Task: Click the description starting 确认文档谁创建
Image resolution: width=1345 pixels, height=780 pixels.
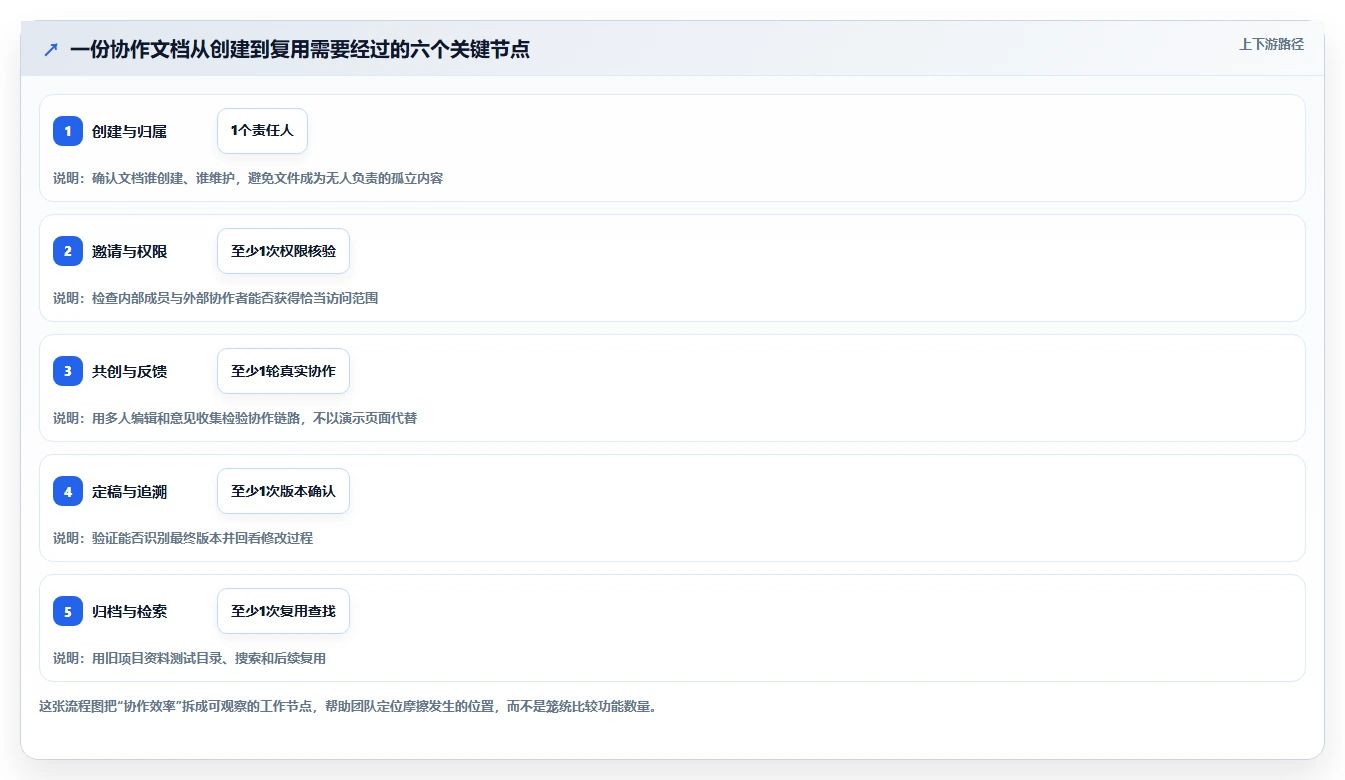Action: point(248,178)
